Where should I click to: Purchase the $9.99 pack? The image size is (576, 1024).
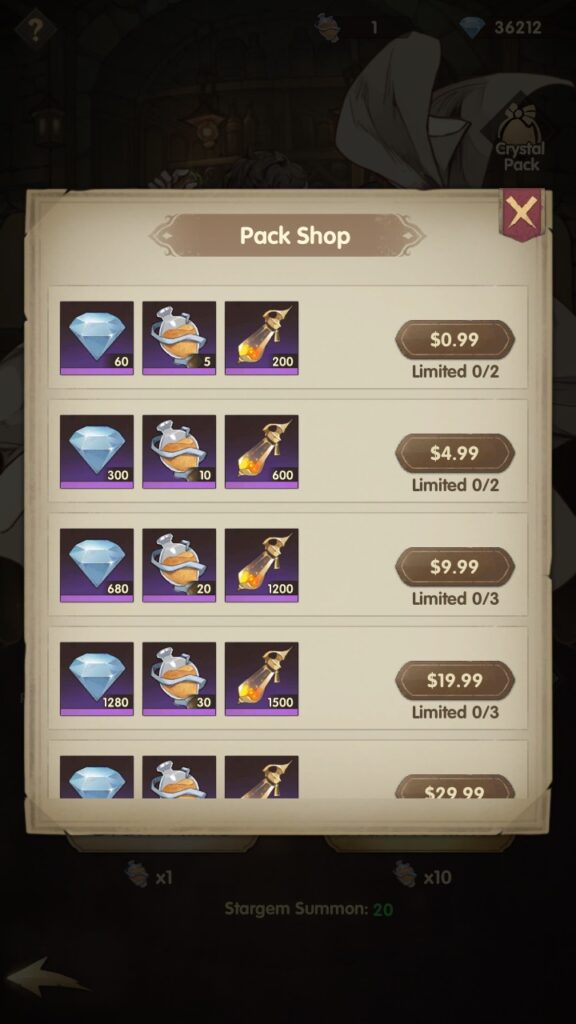click(x=455, y=567)
